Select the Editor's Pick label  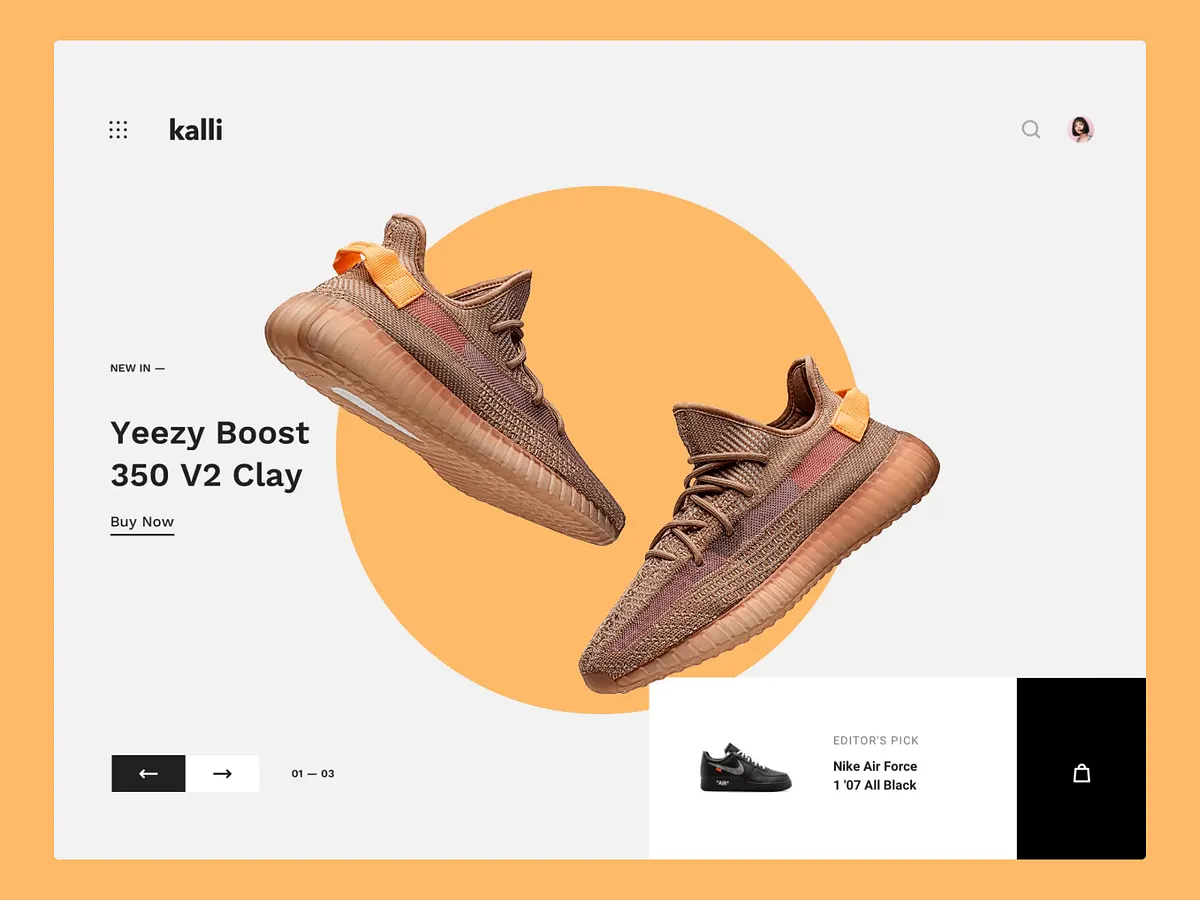[x=878, y=740]
